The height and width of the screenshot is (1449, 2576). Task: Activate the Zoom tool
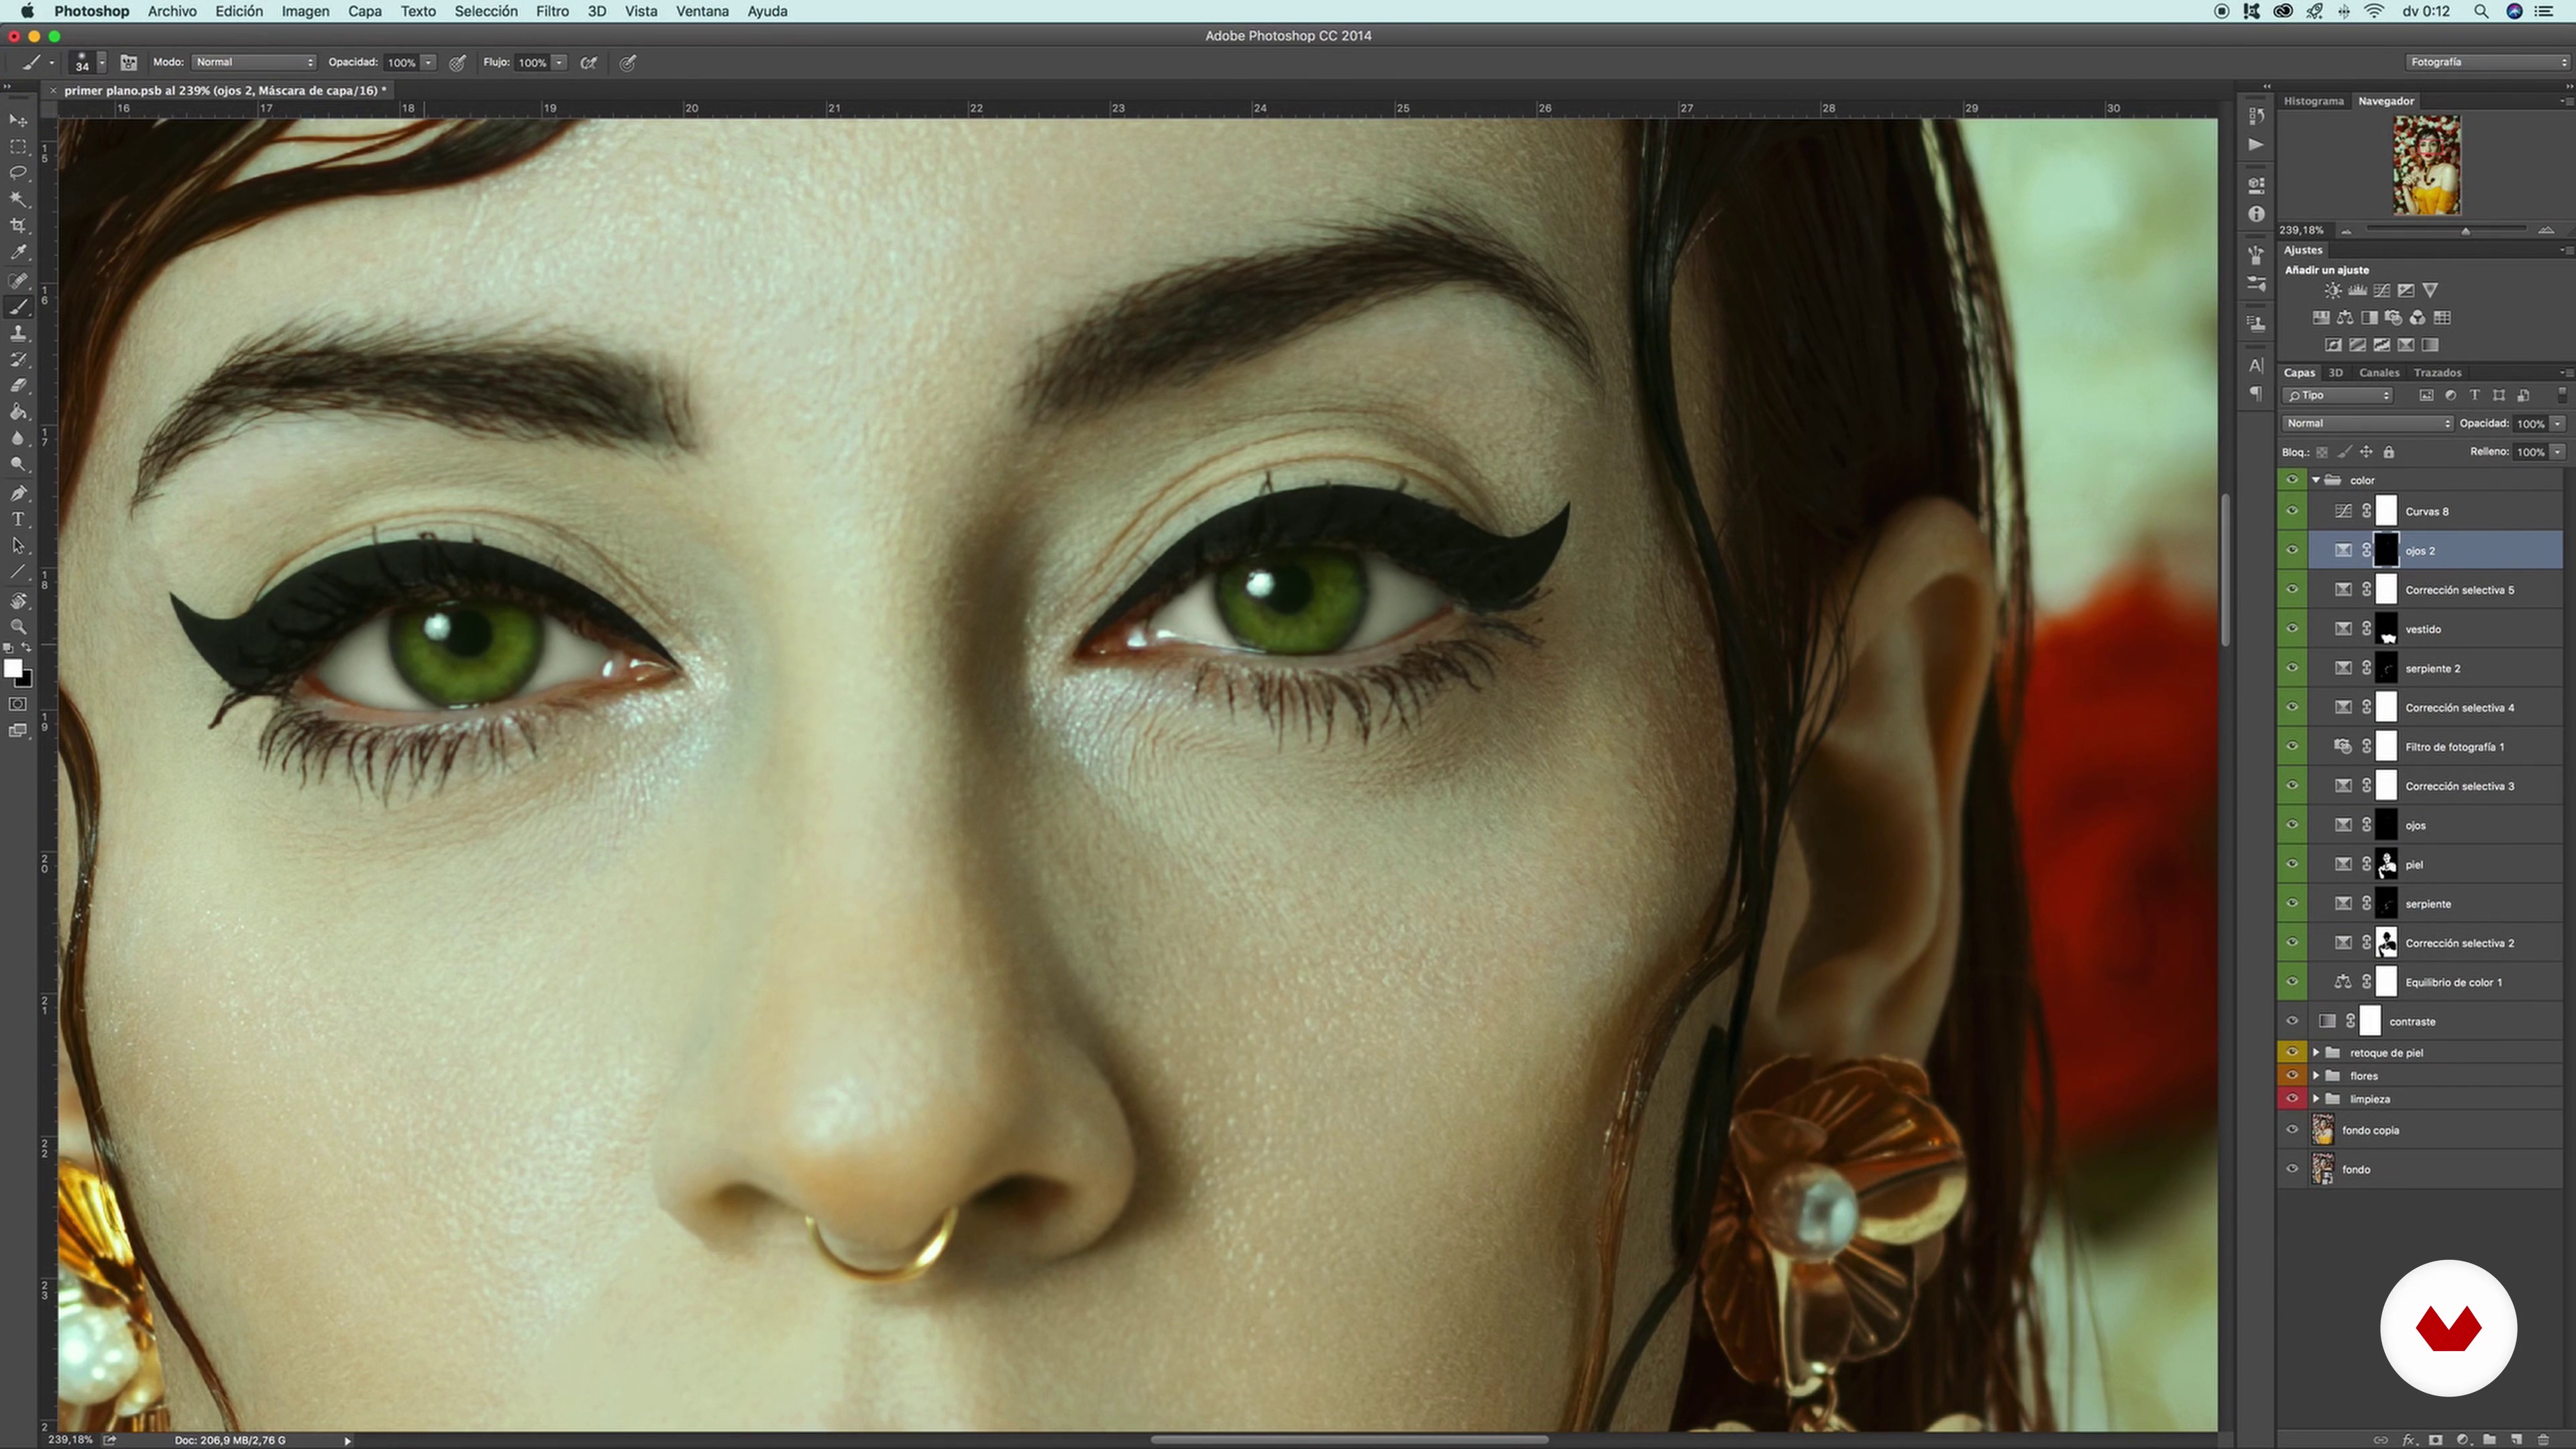[18, 627]
